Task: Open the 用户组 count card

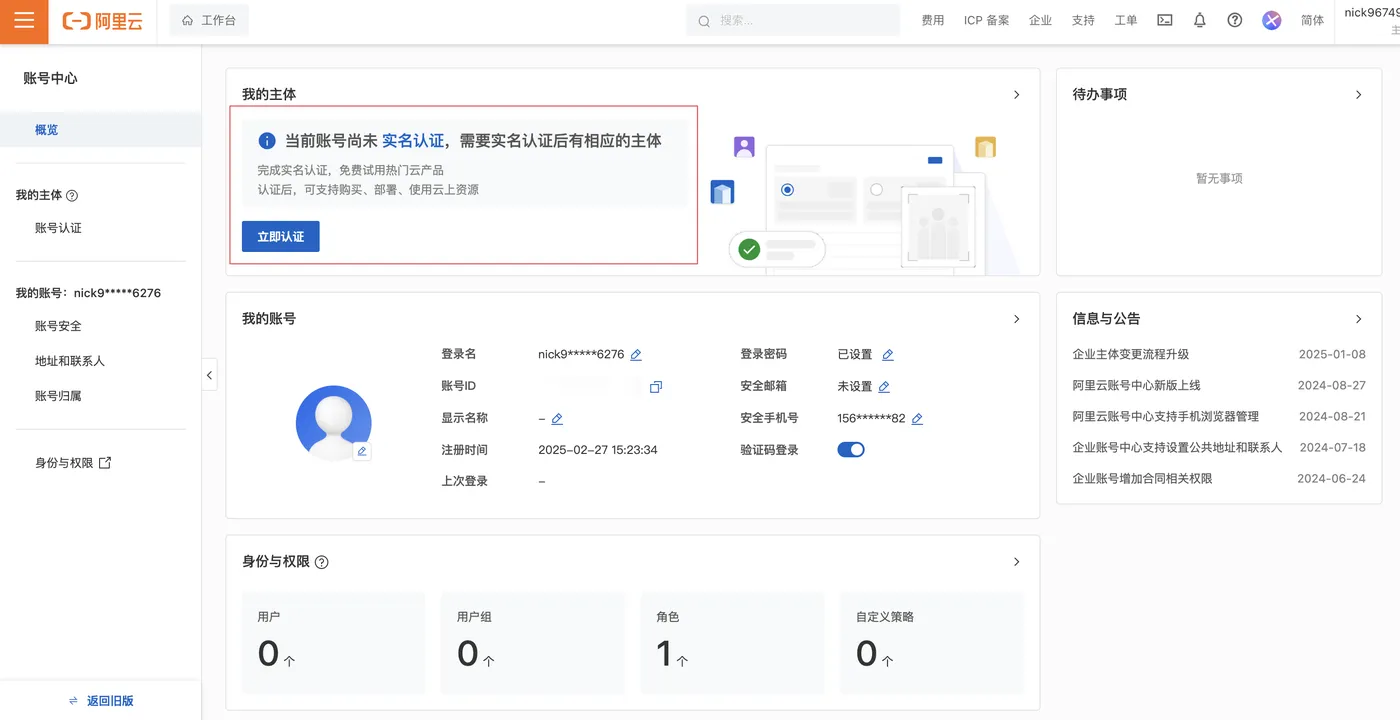Action: [x=533, y=643]
